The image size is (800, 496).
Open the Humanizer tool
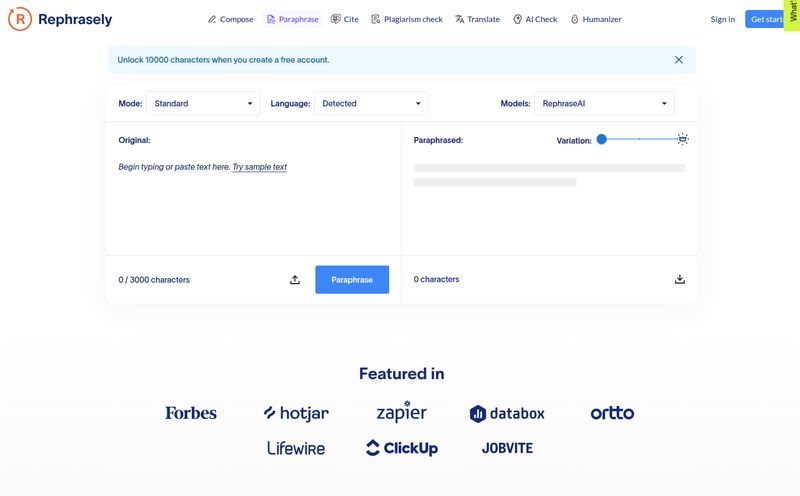[x=596, y=19]
